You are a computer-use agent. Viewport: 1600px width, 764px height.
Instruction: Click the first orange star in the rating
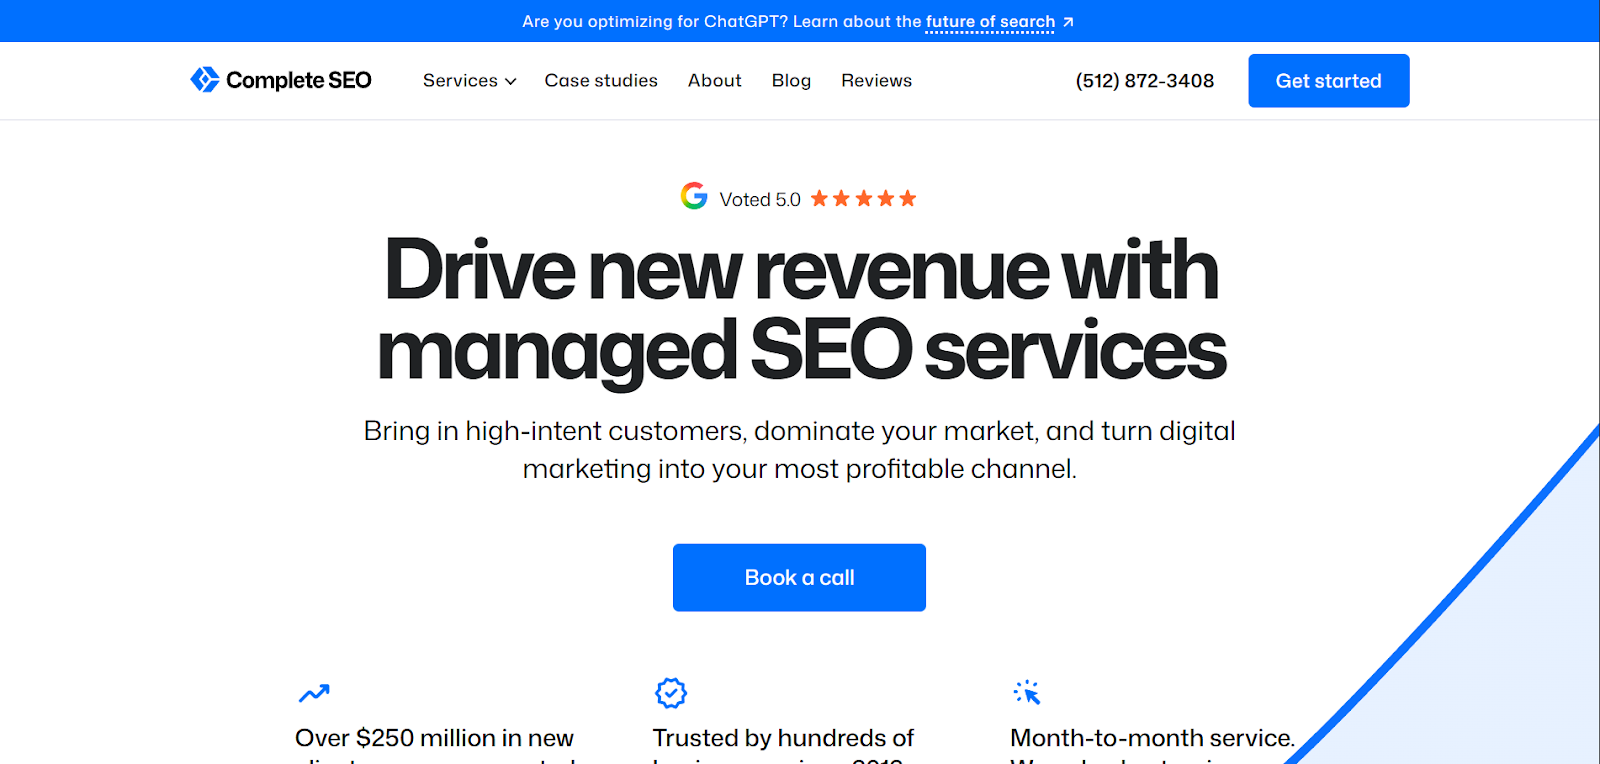(x=817, y=197)
